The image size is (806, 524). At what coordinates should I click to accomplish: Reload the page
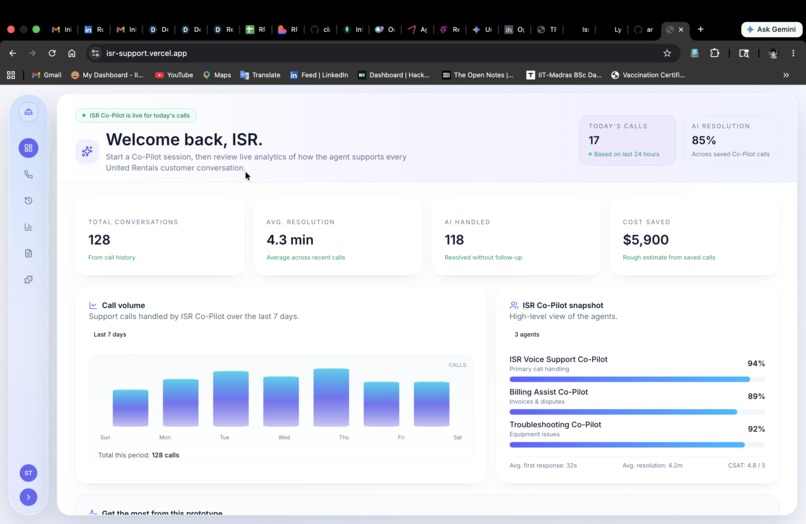point(52,53)
